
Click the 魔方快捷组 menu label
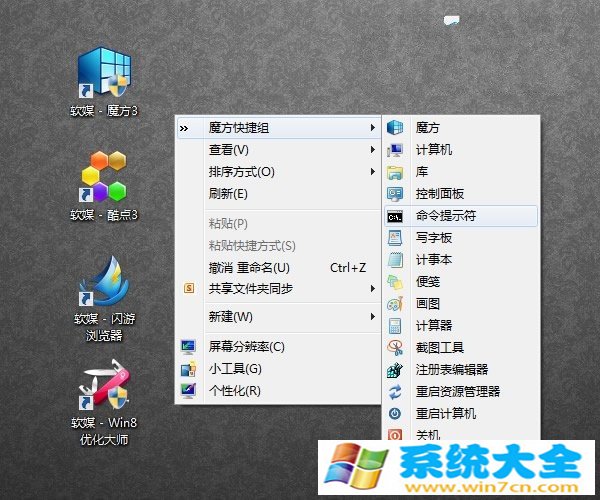click(x=239, y=127)
